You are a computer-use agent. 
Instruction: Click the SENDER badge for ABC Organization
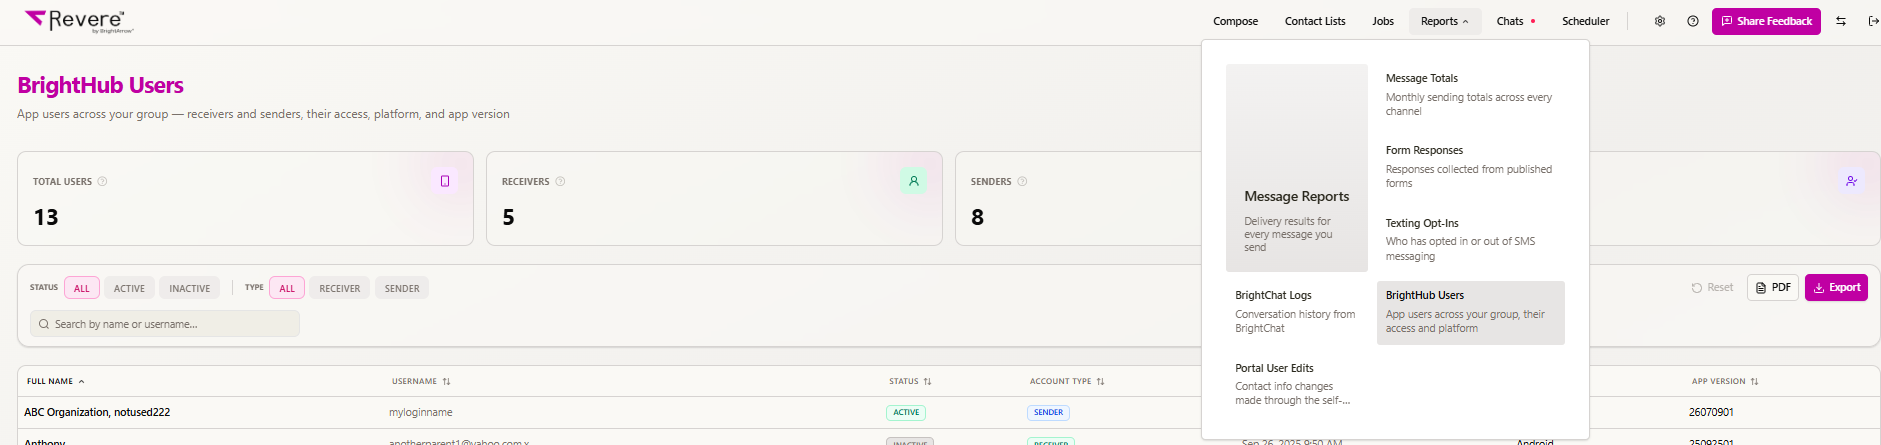pos(1049,412)
